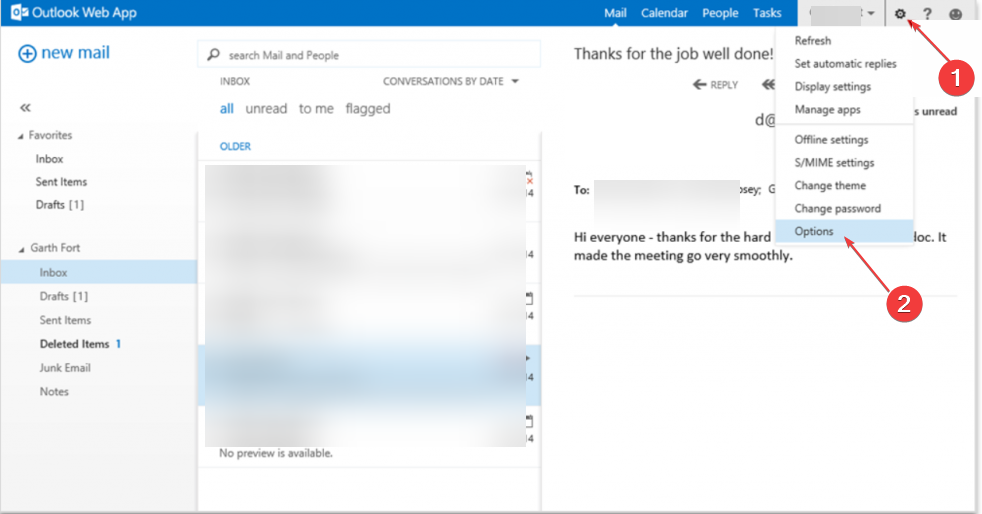Image resolution: width=982 pixels, height=514 pixels.
Task: Click the smiley feedback icon
Action: pos(955,14)
